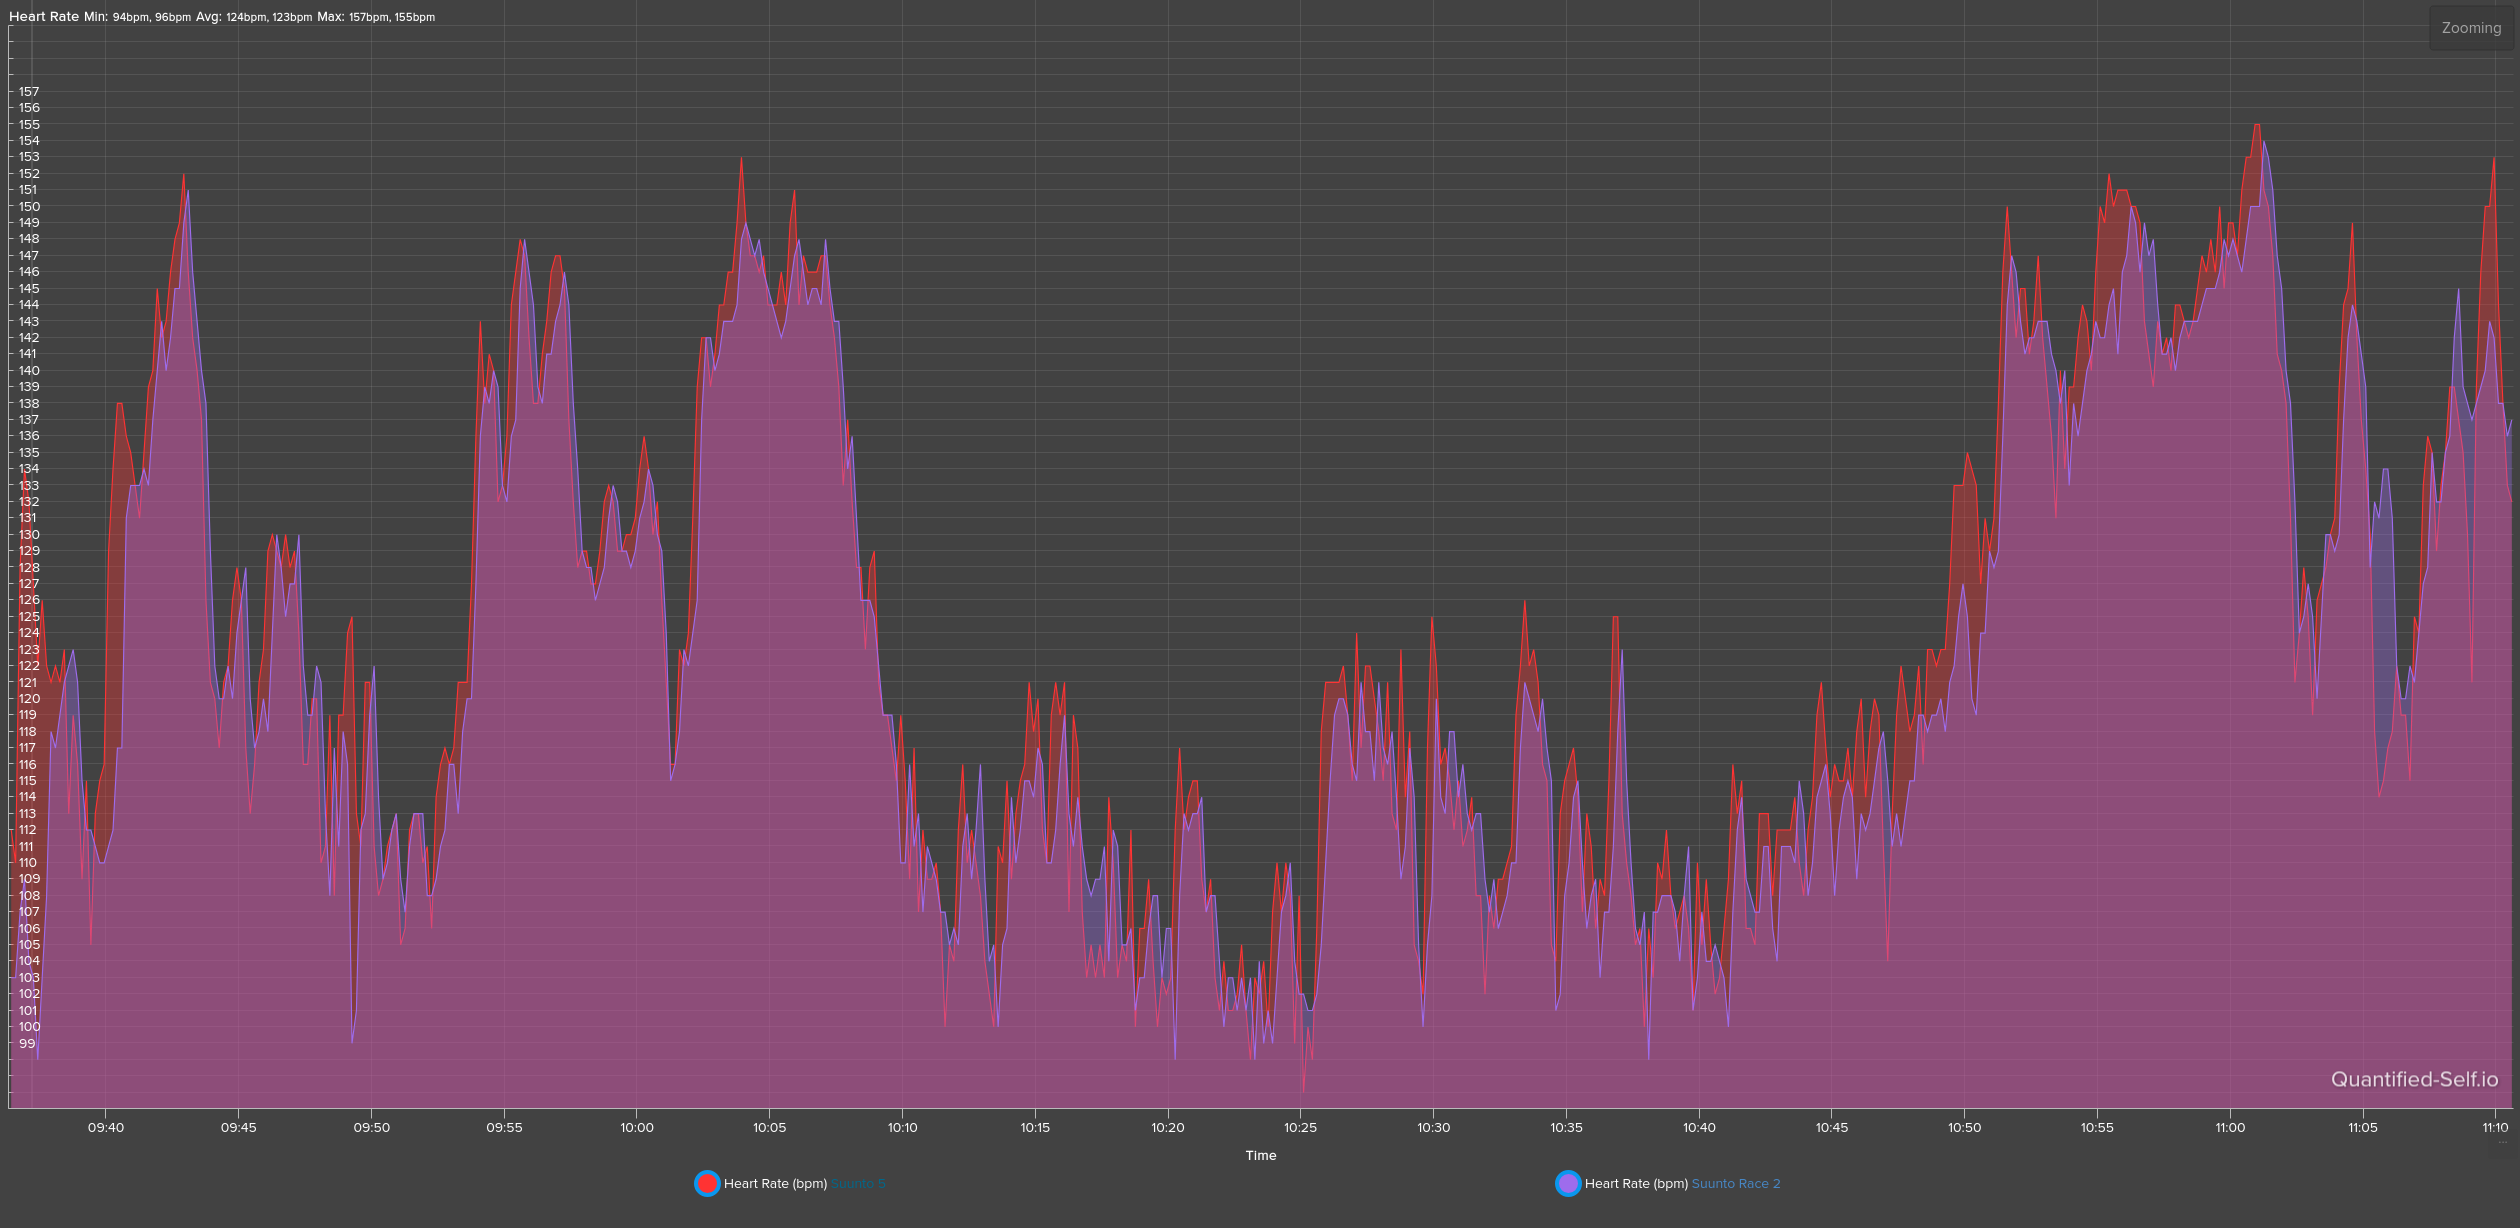Click the 10:25 time axis label
This screenshot has width=2520, height=1228.
1300,1127
